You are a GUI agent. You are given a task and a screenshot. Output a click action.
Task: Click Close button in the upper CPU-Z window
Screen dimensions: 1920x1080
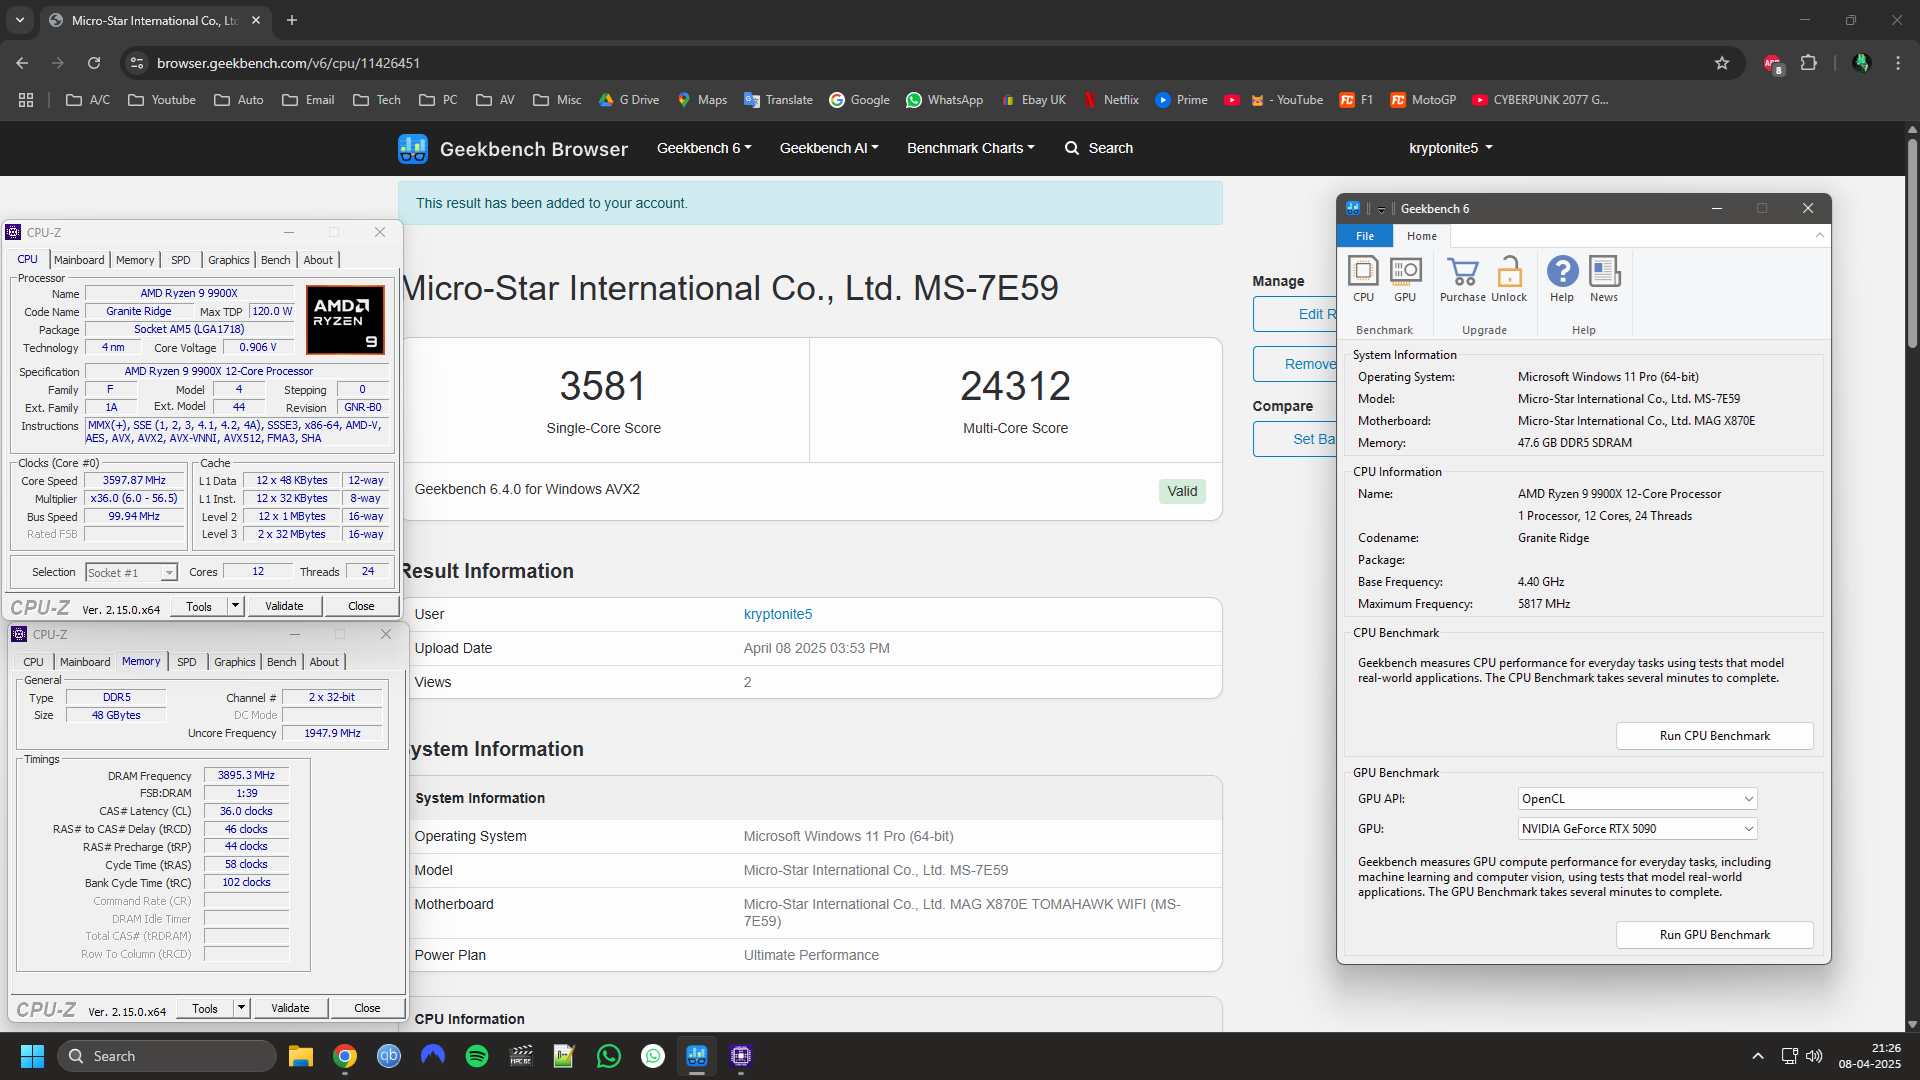(361, 606)
